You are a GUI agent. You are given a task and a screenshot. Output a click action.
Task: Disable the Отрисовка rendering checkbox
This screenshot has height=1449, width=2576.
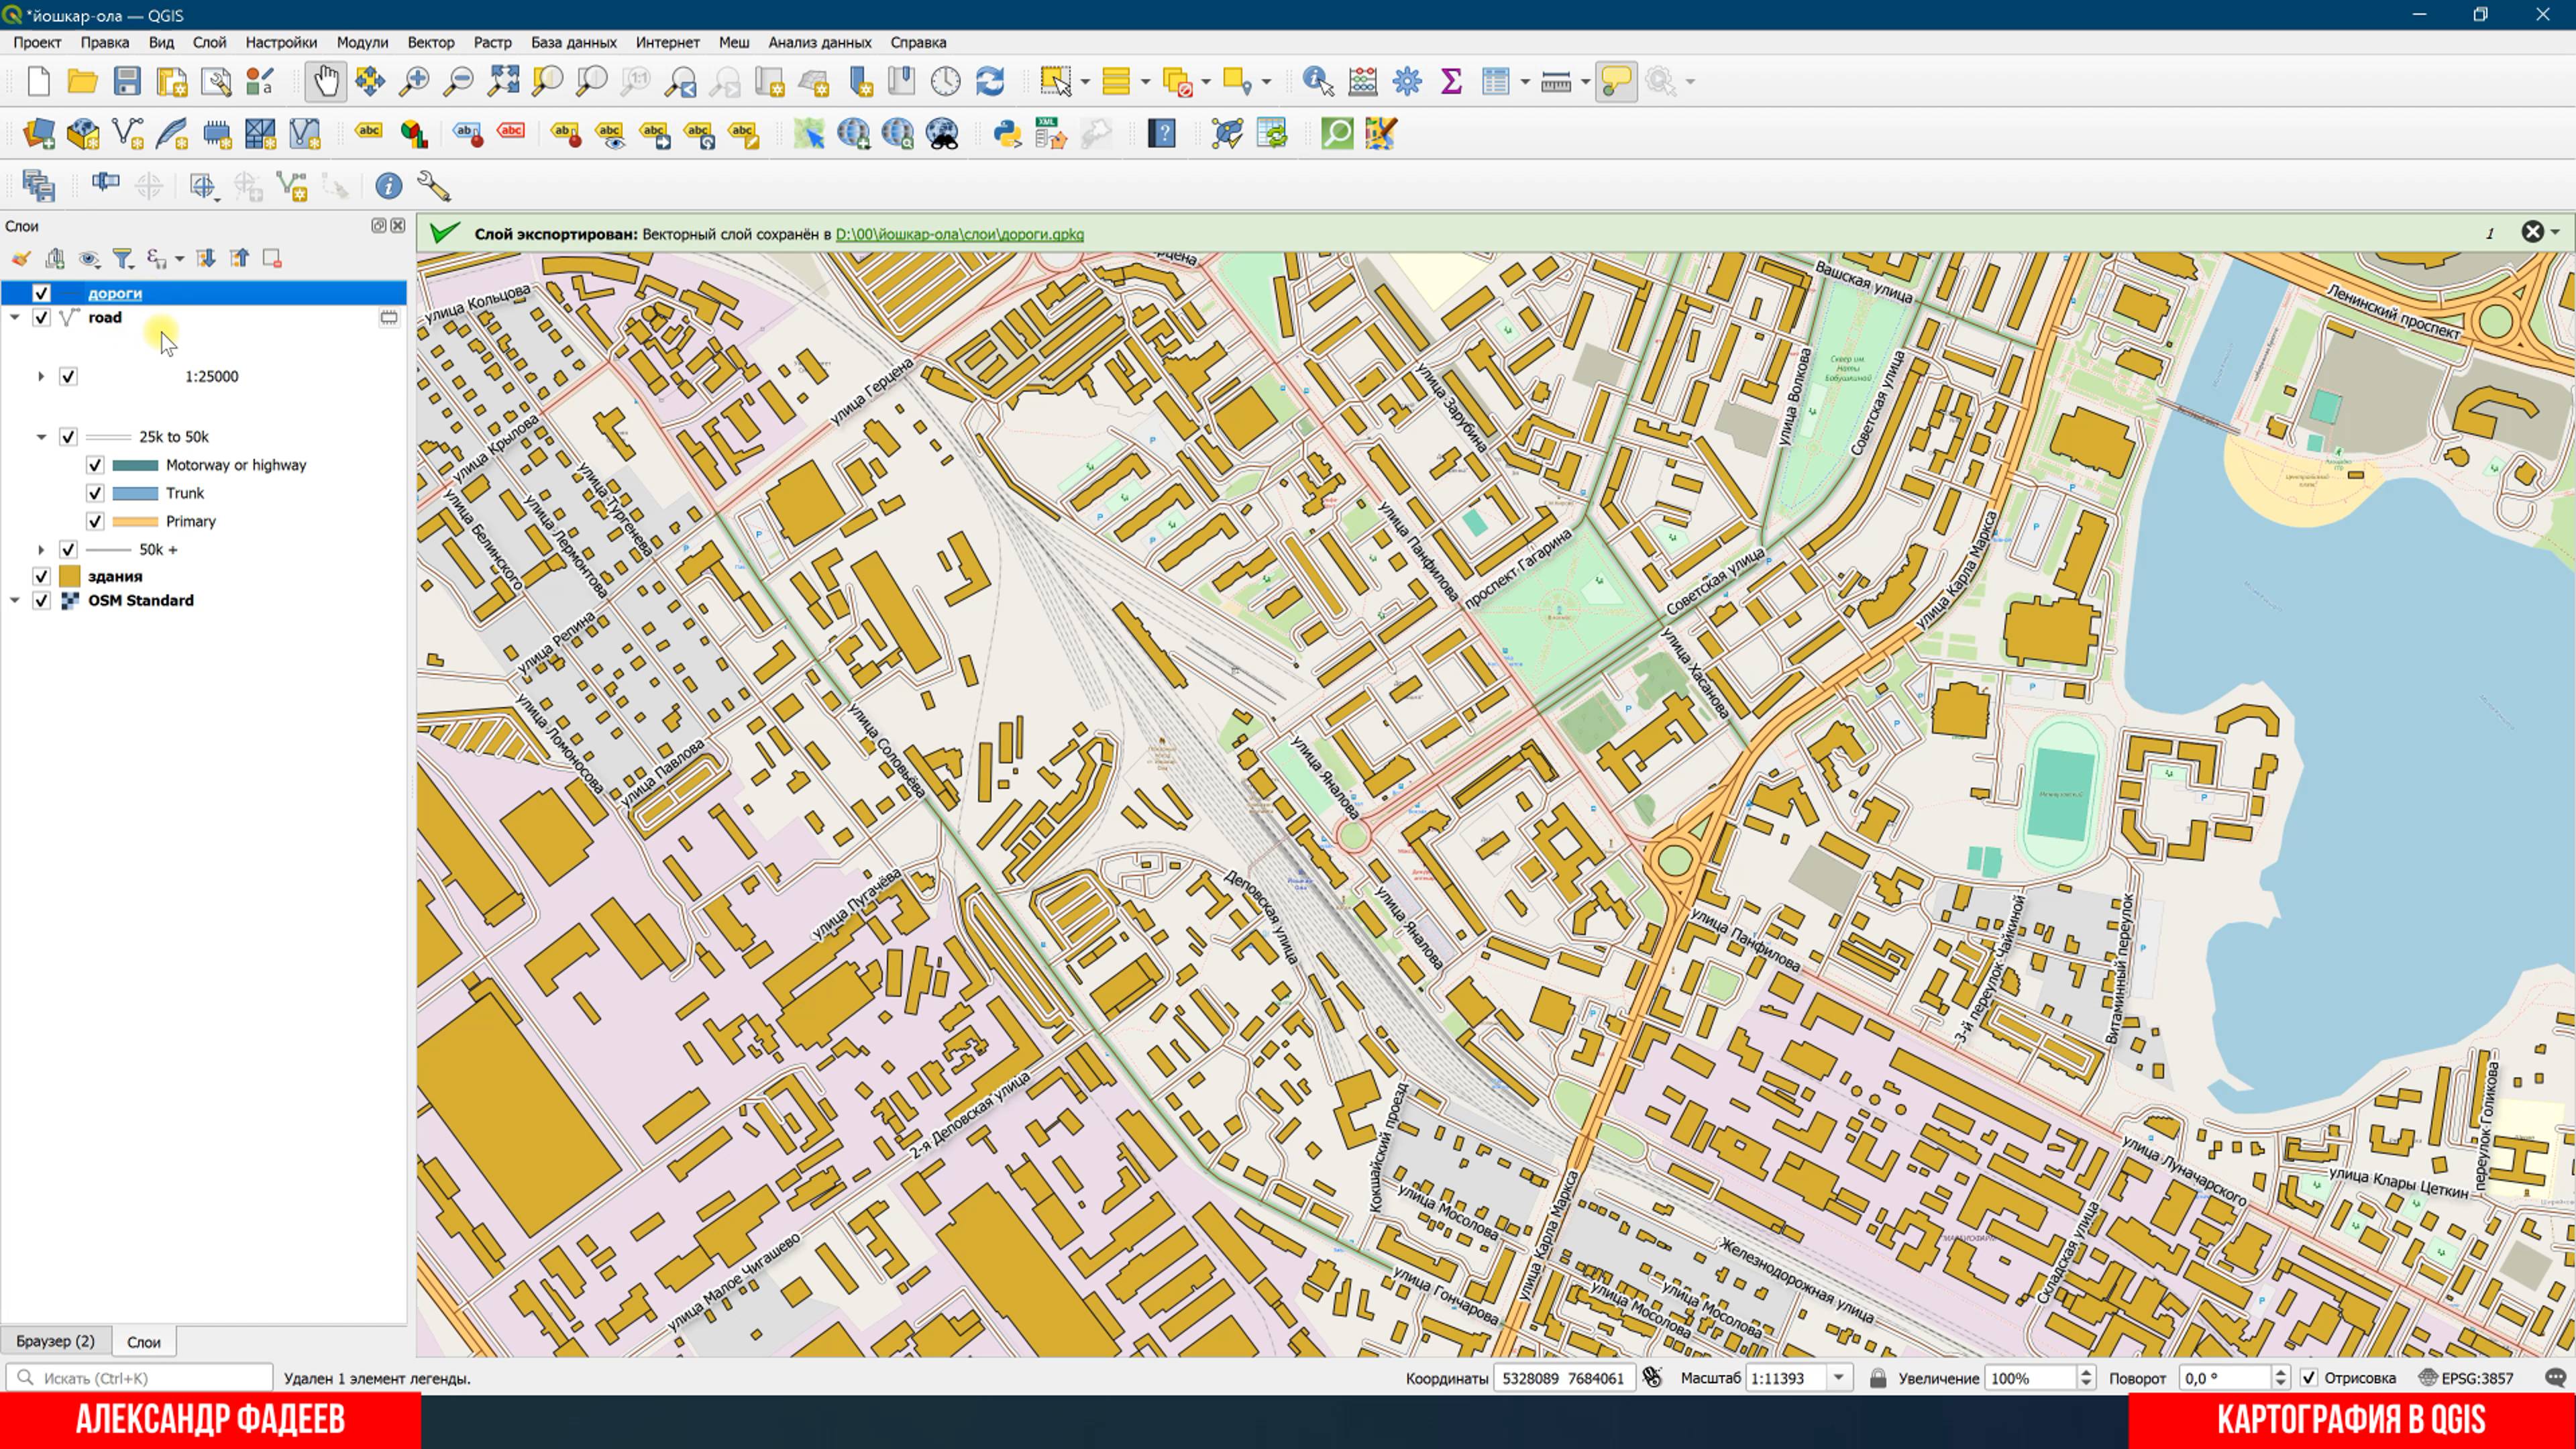(x=2308, y=1377)
